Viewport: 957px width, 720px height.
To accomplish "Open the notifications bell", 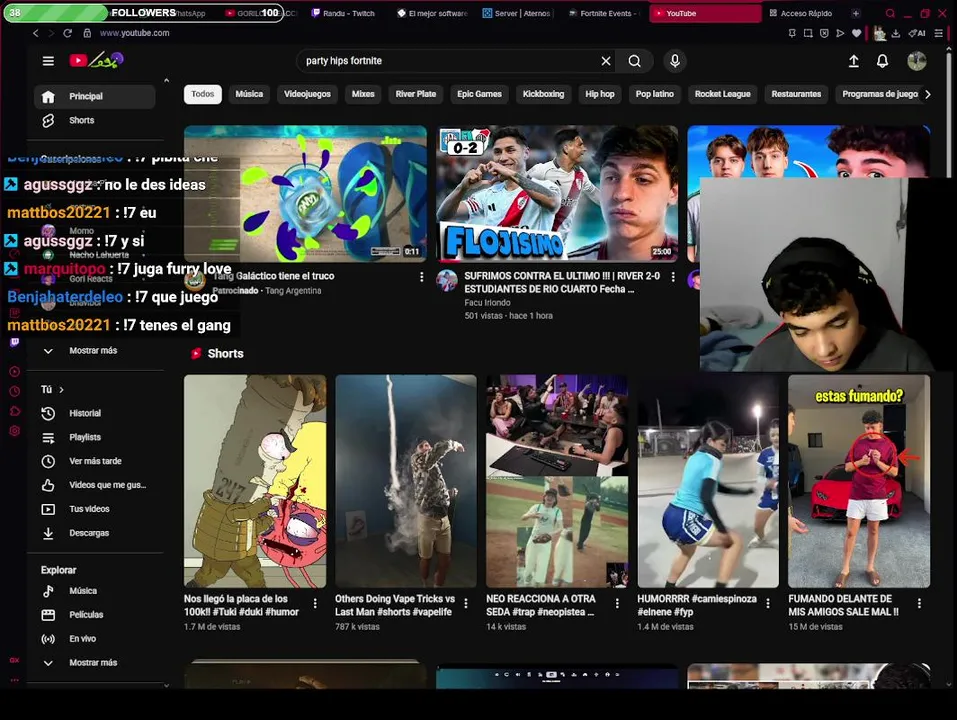I will 883,61.
